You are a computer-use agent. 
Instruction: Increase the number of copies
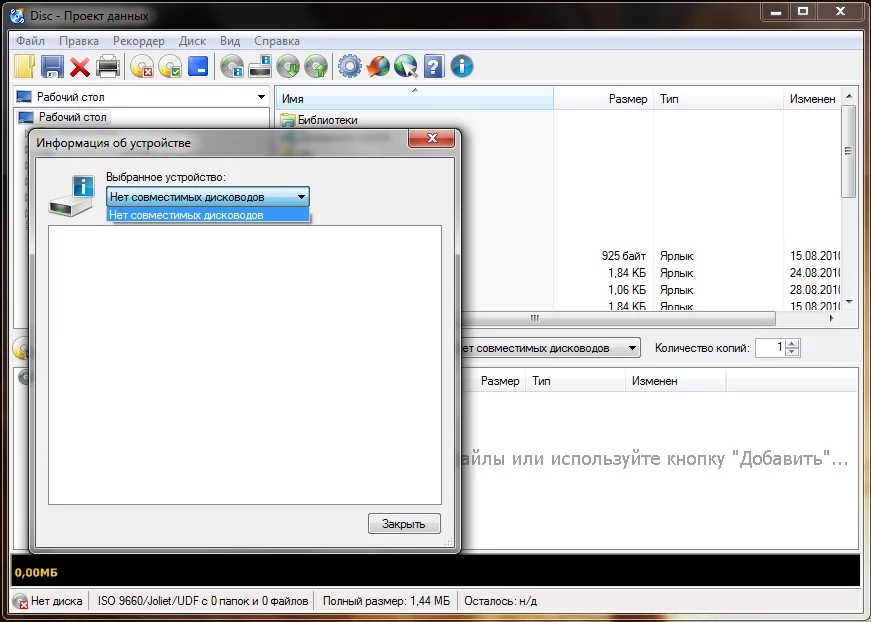pyautogui.click(x=793, y=343)
